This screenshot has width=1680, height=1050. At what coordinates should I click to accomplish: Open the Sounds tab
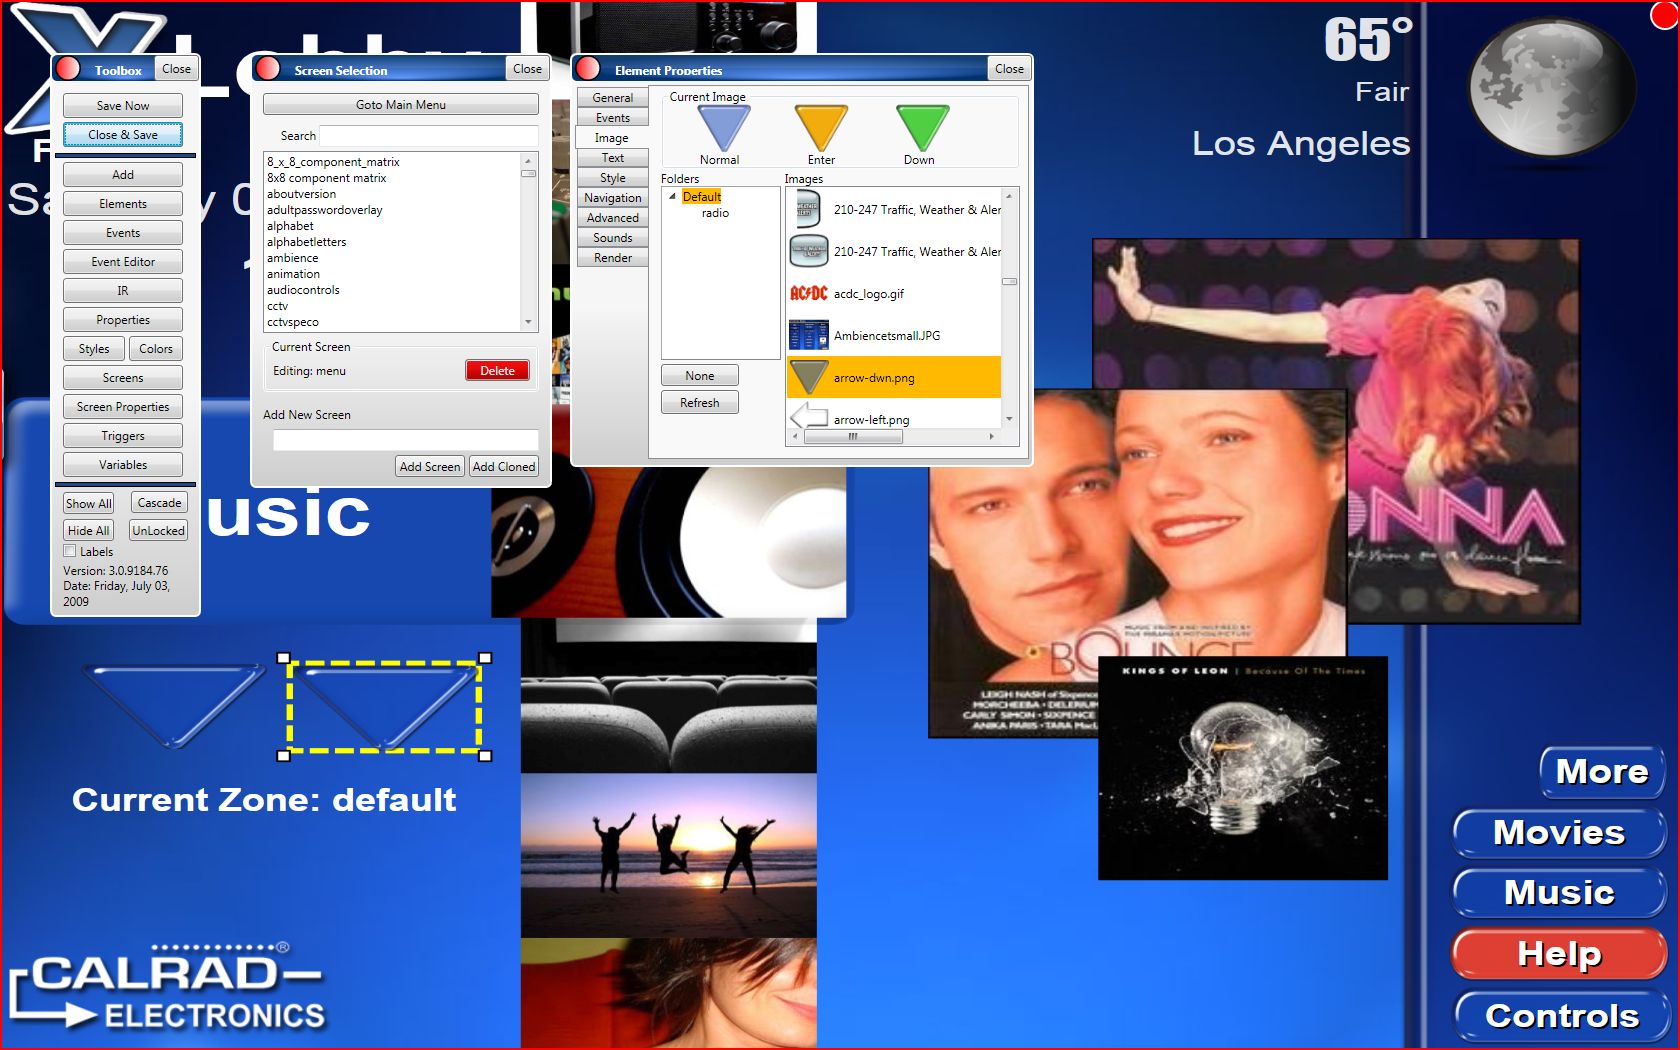click(x=613, y=238)
